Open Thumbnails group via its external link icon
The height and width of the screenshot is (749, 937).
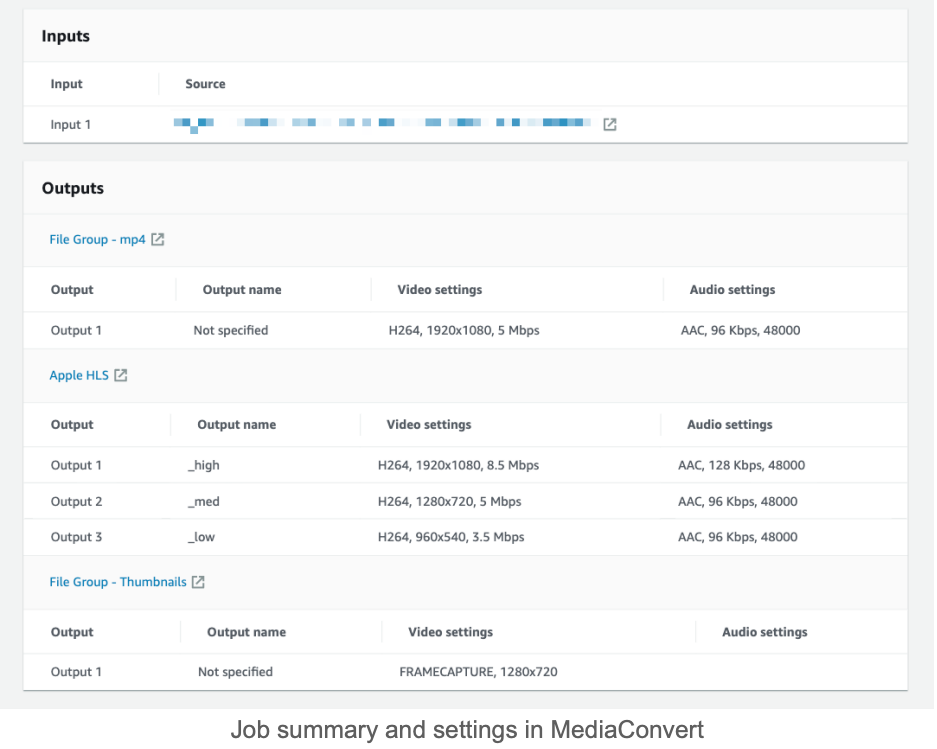tap(196, 581)
